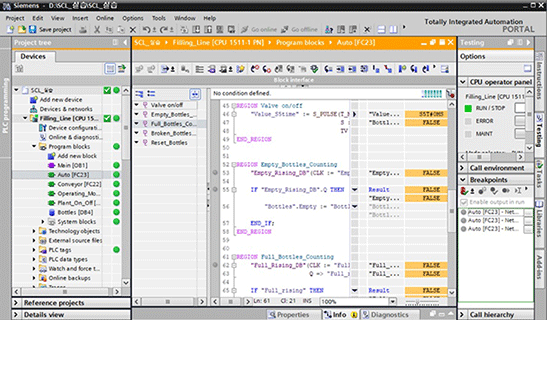
Task: Expand the Reference projects pane
Action: click(16, 303)
